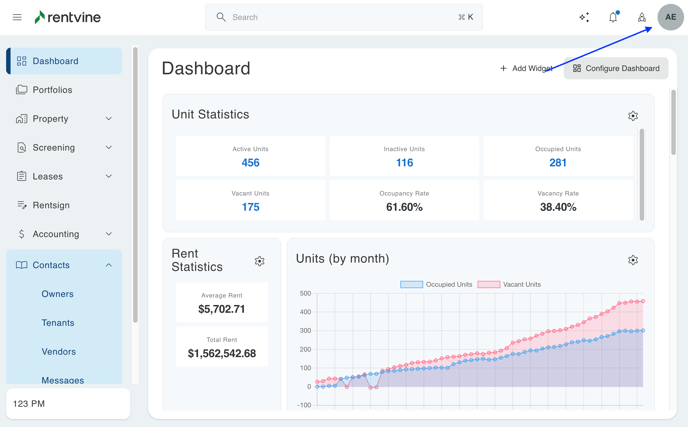Open Unit Statistics widget settings gear
Image resolution: width=688 pixels, height=427 pixels.
point(633,116)
